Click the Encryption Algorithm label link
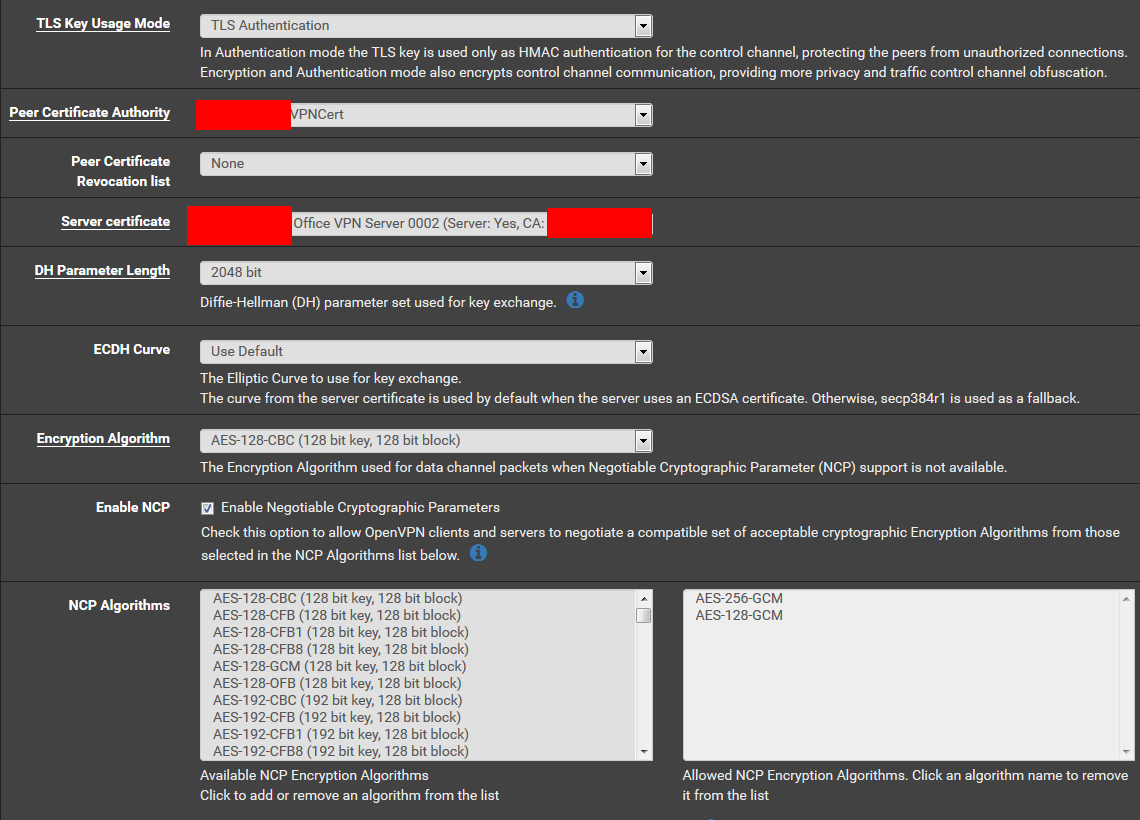 pyautogui.click(x=103, y=439)
